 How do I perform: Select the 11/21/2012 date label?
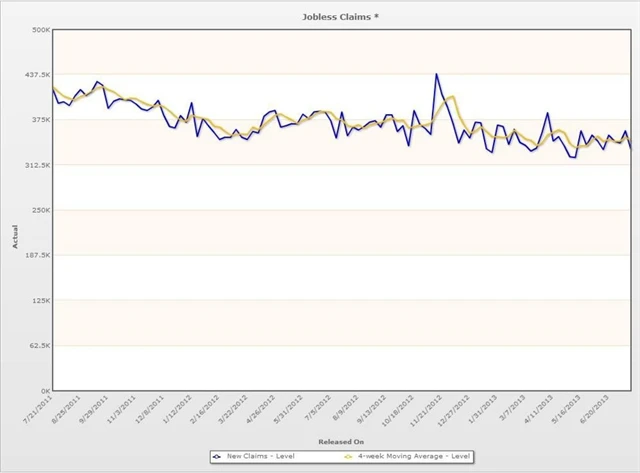(427, 409)
